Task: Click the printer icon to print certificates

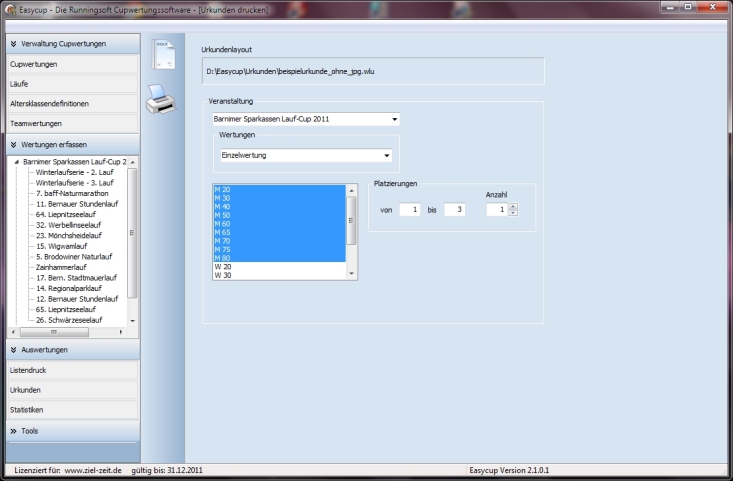Action: click(161, 99)
